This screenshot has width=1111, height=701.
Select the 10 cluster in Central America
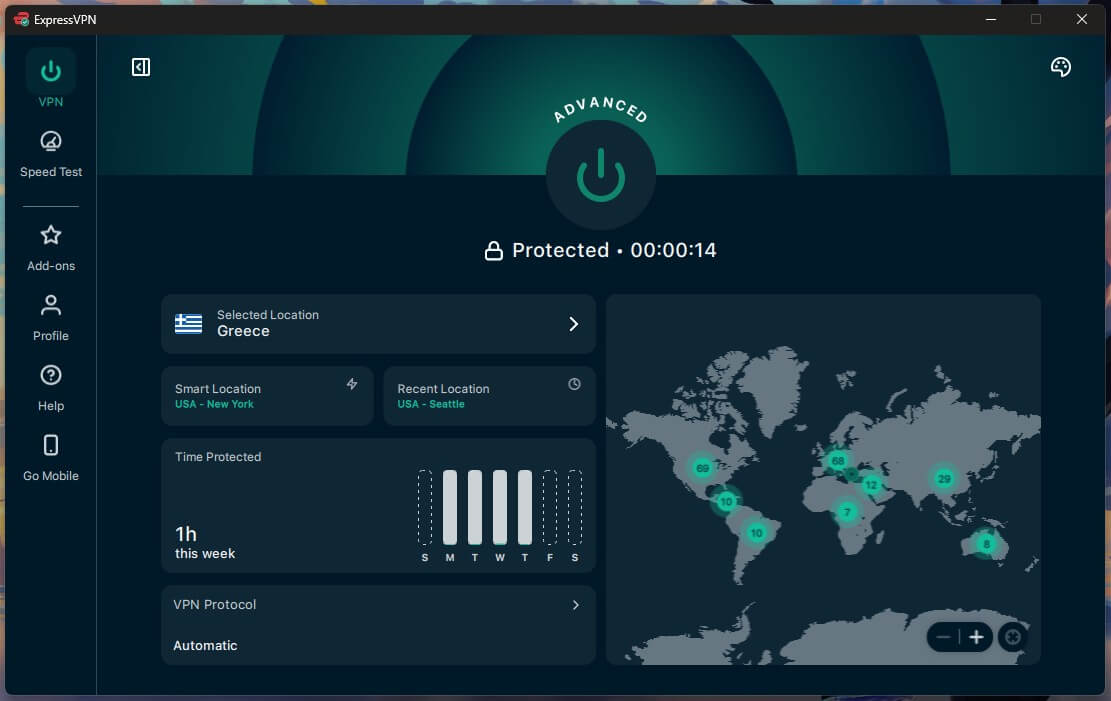(726, 502)
